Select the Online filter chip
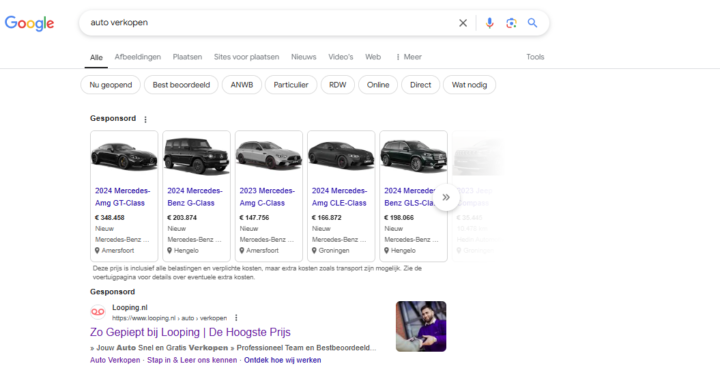720x379 pixels. (x=378, y=85)
